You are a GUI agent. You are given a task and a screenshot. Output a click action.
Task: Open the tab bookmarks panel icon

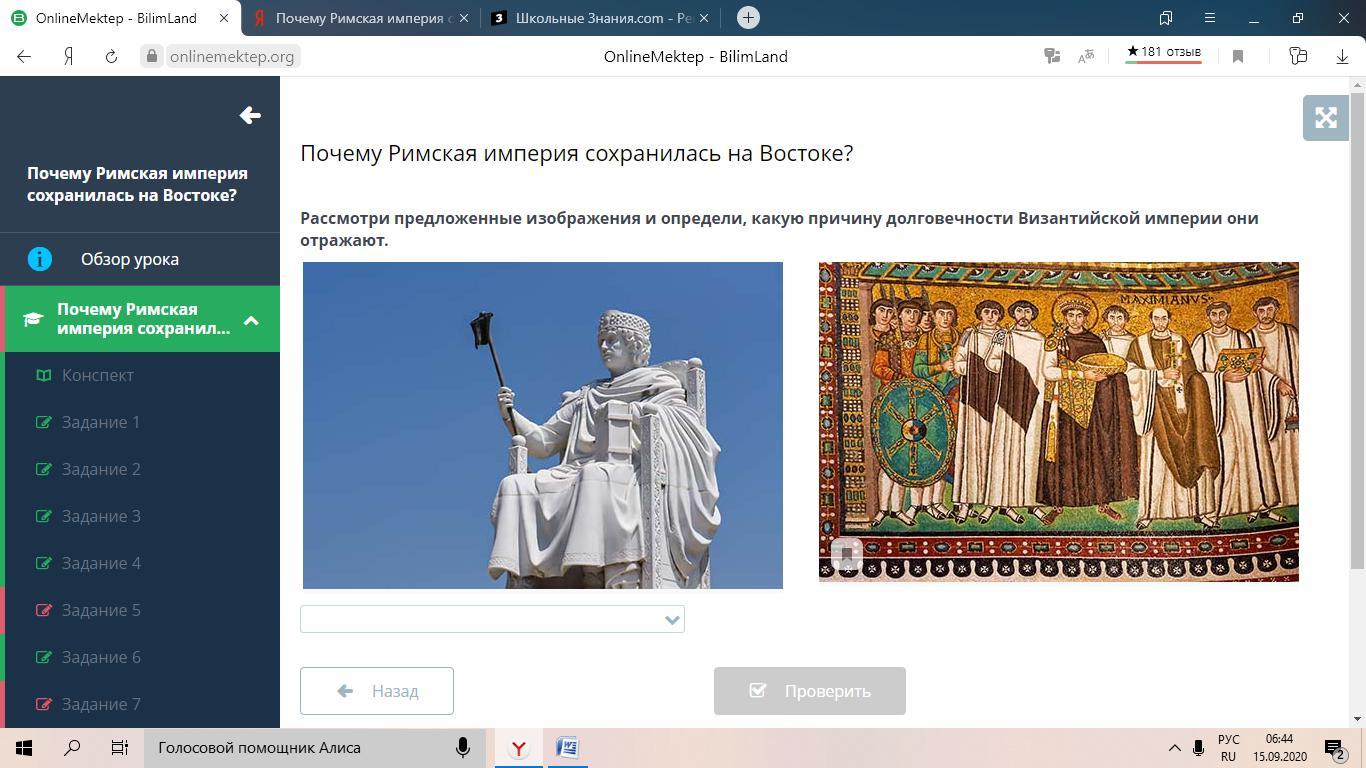1166,18
